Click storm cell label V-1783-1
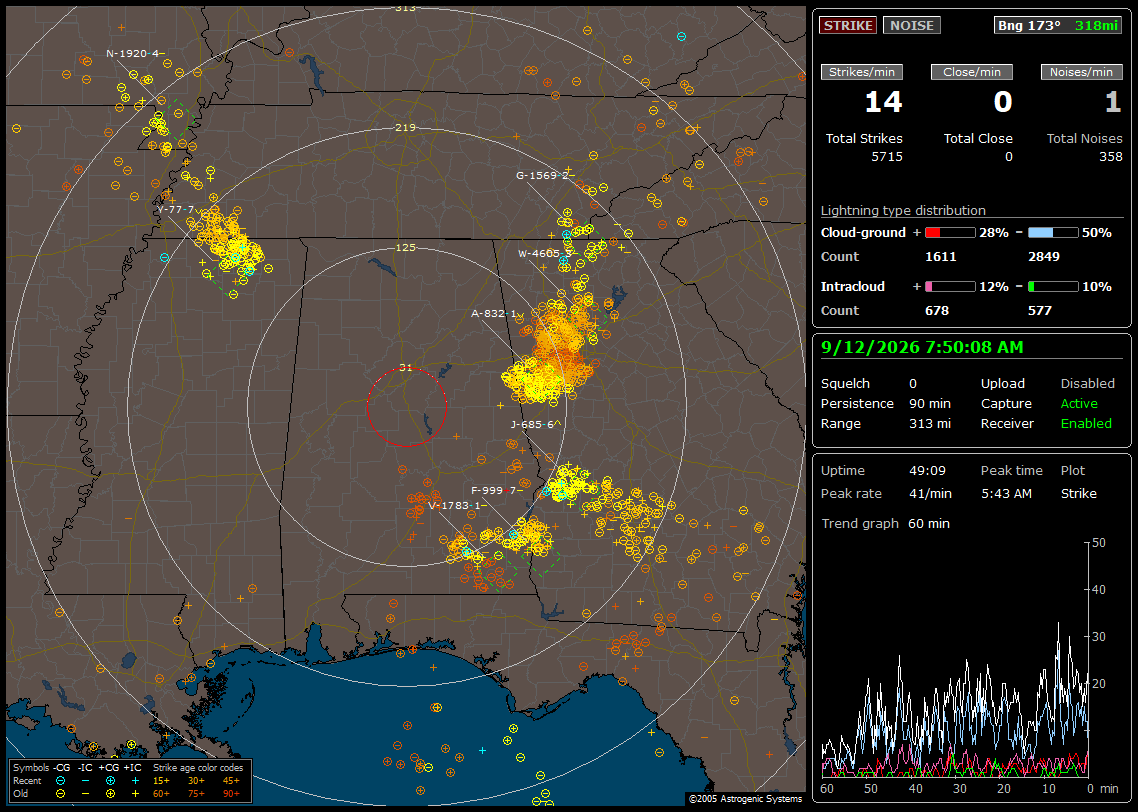Screen dimensions: 1138x812 (454, 506)
